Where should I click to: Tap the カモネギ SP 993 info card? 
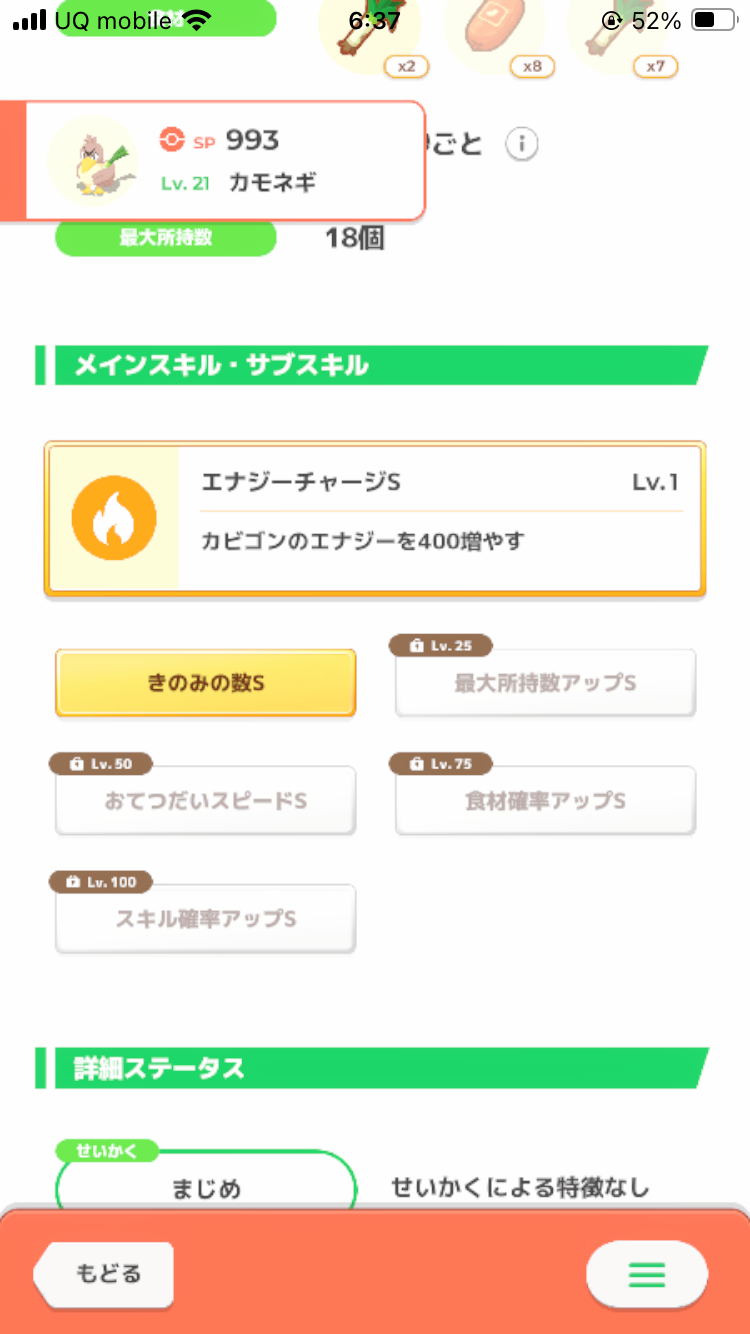tap(213, 161)
